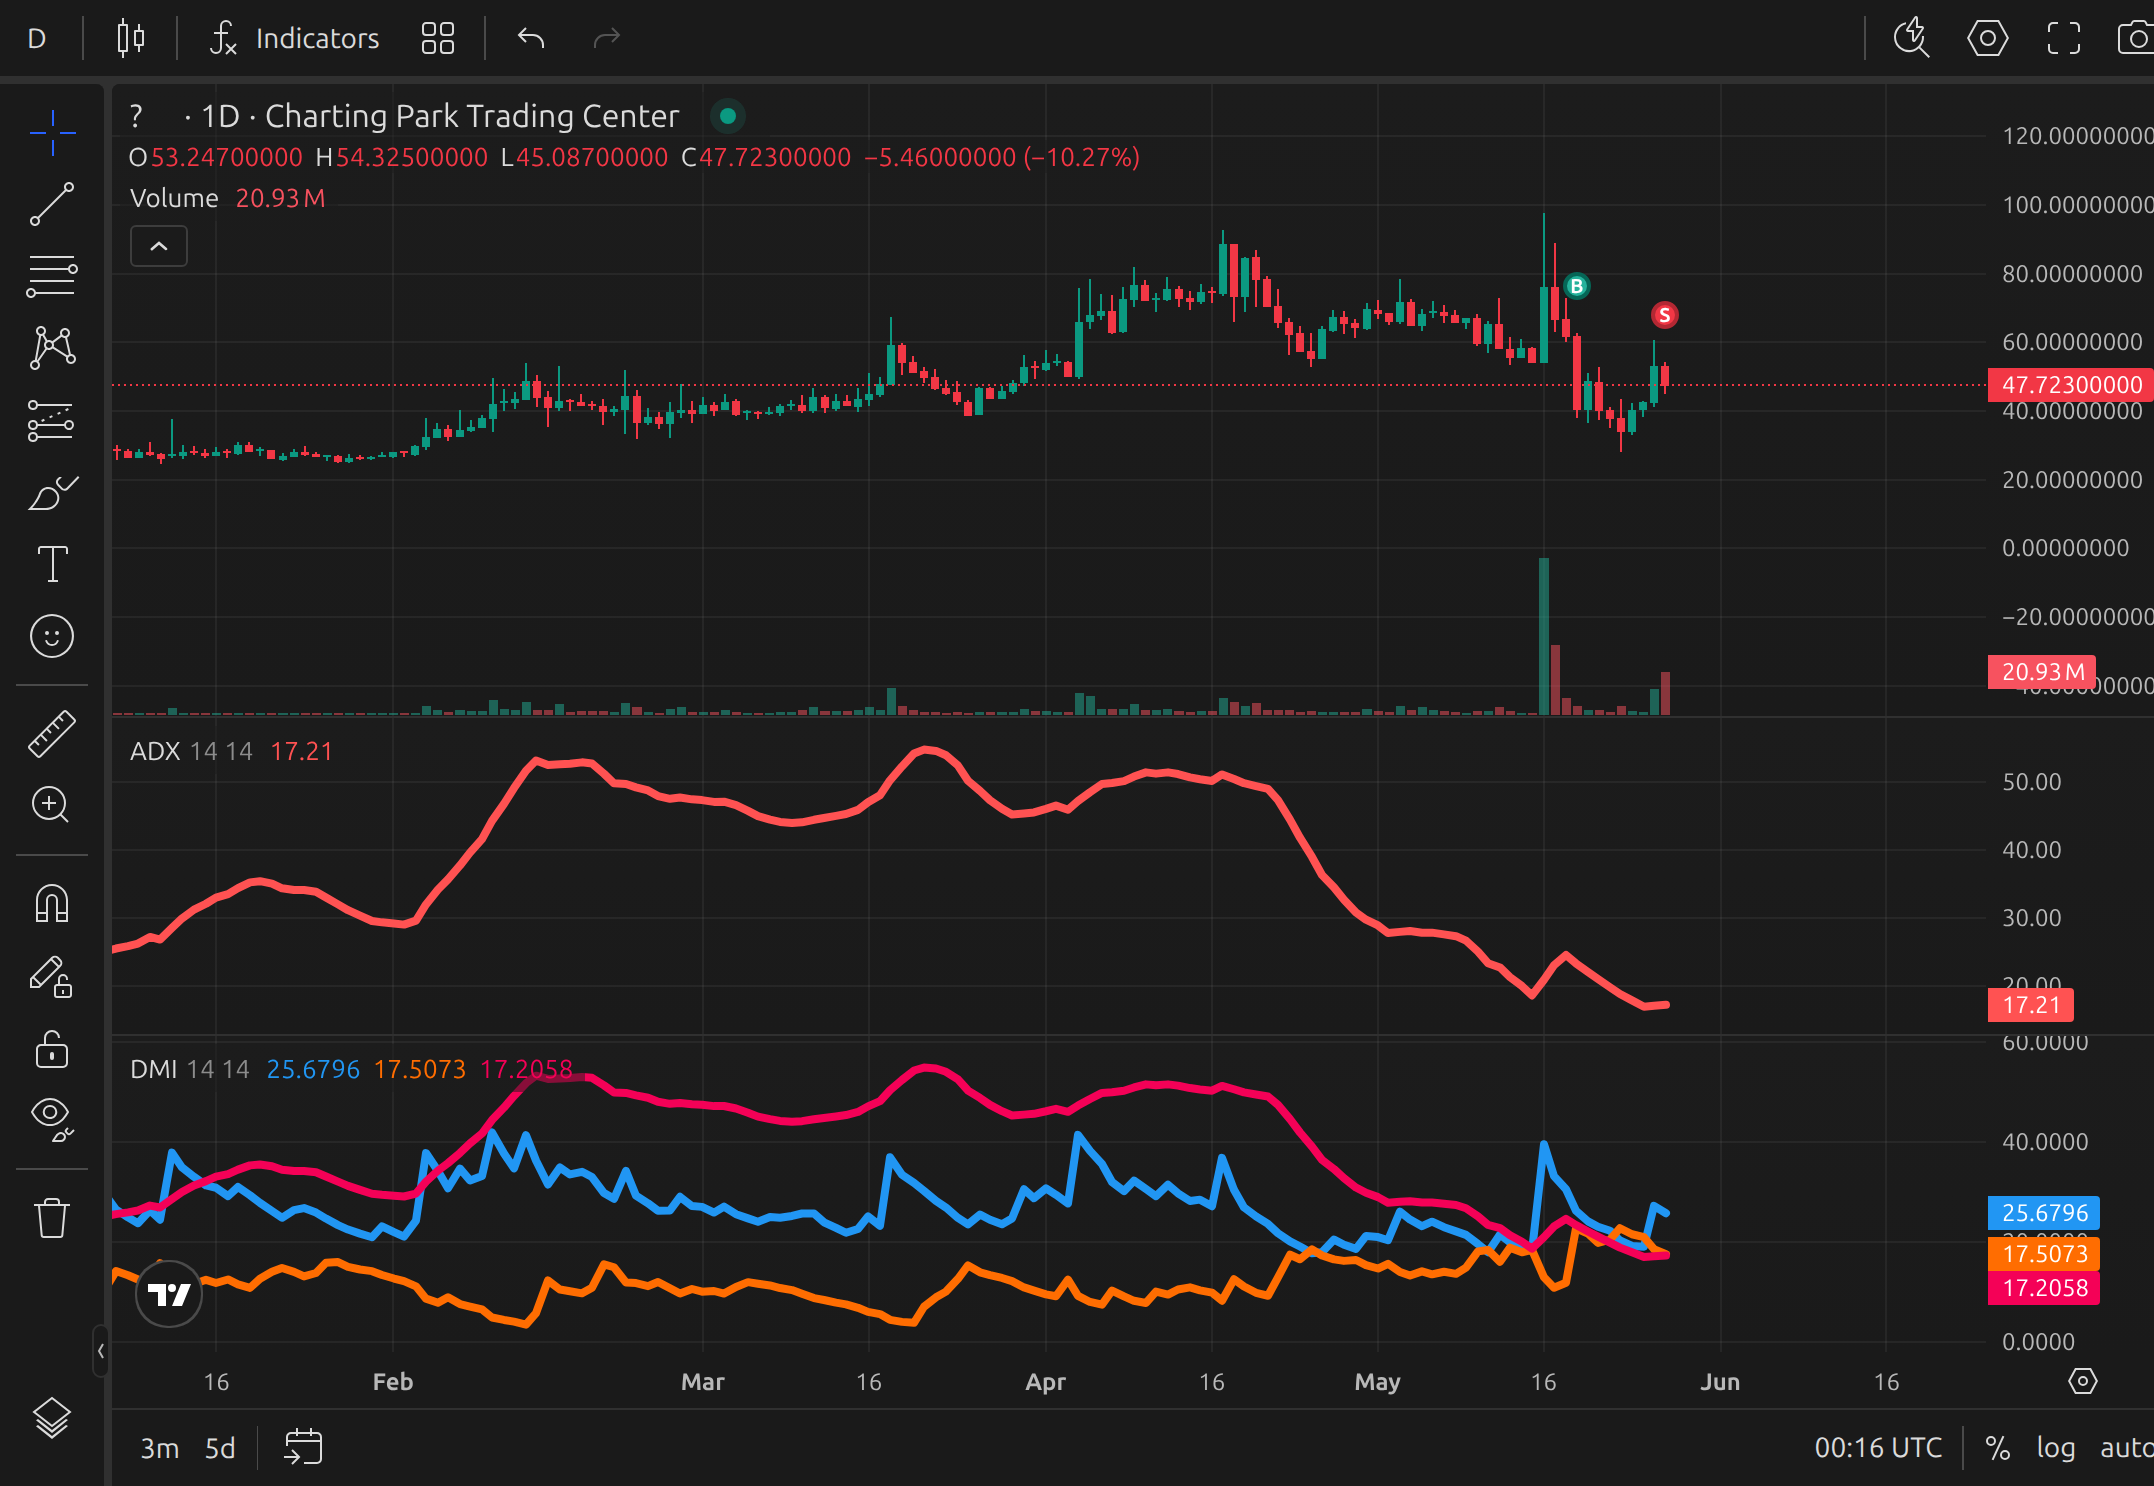Screen dimensions: 2154x1486
Task: Set range to 3m
Action: pyautogui.click(x=159, y=1448)
